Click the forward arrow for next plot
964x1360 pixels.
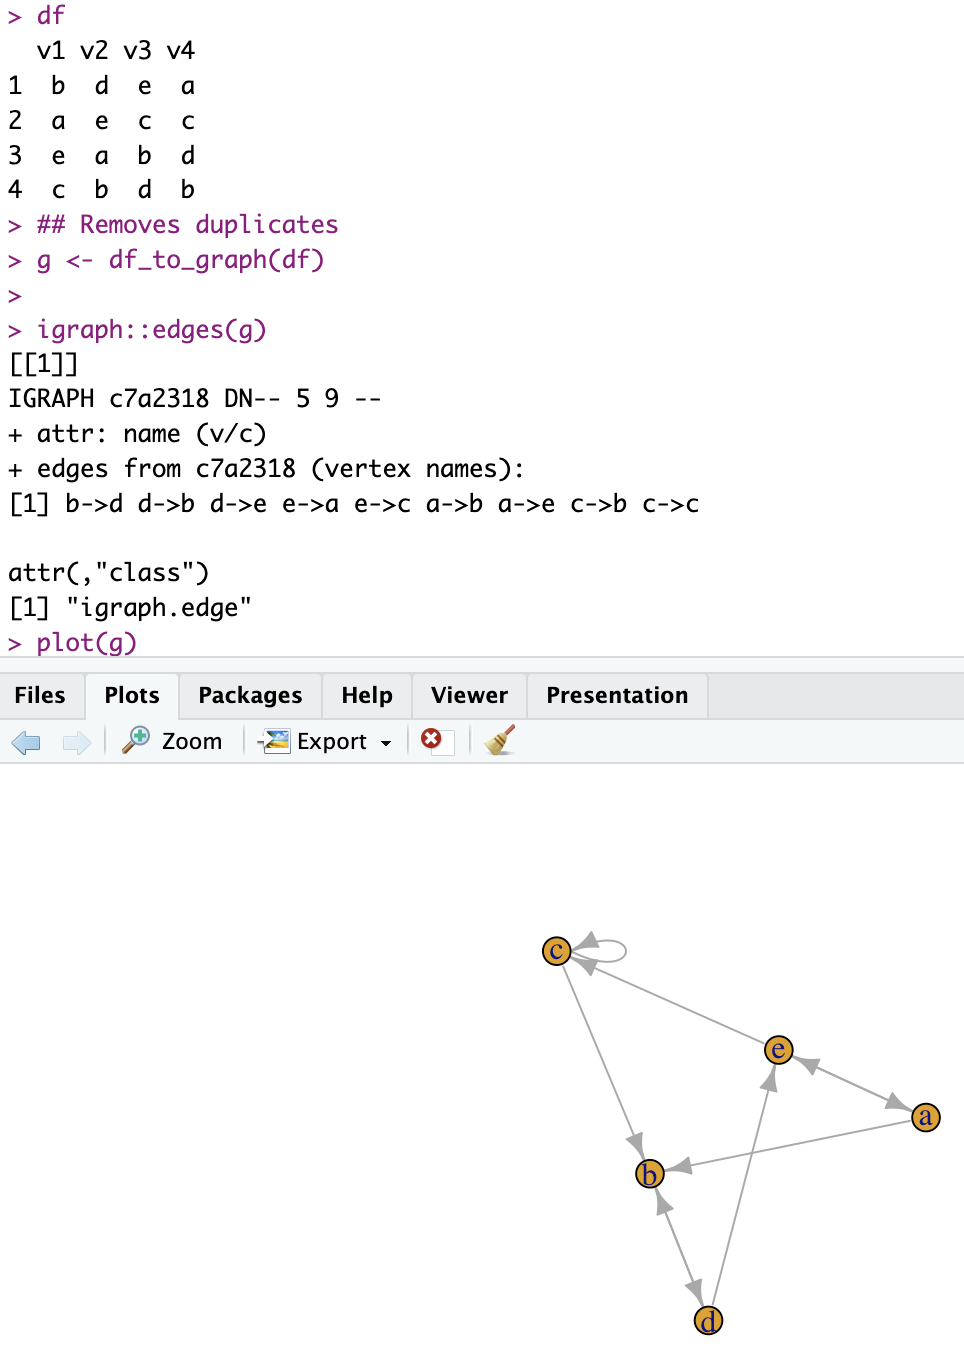coord(76,742)
